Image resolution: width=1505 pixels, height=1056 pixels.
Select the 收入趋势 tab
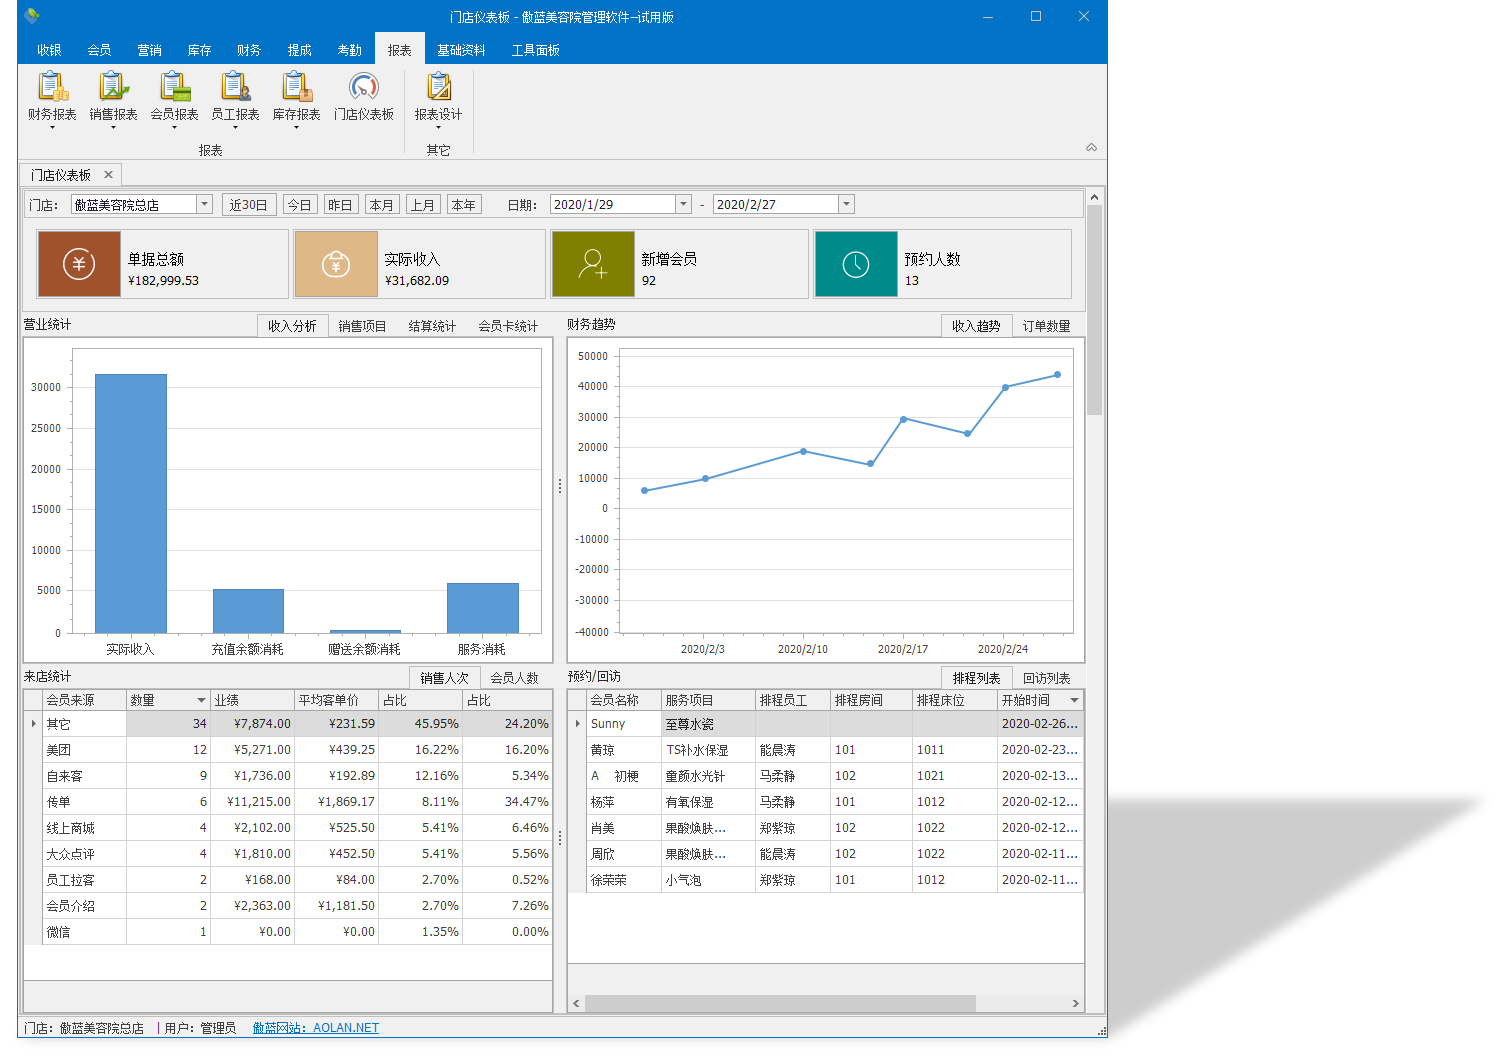tap(976, 326)
